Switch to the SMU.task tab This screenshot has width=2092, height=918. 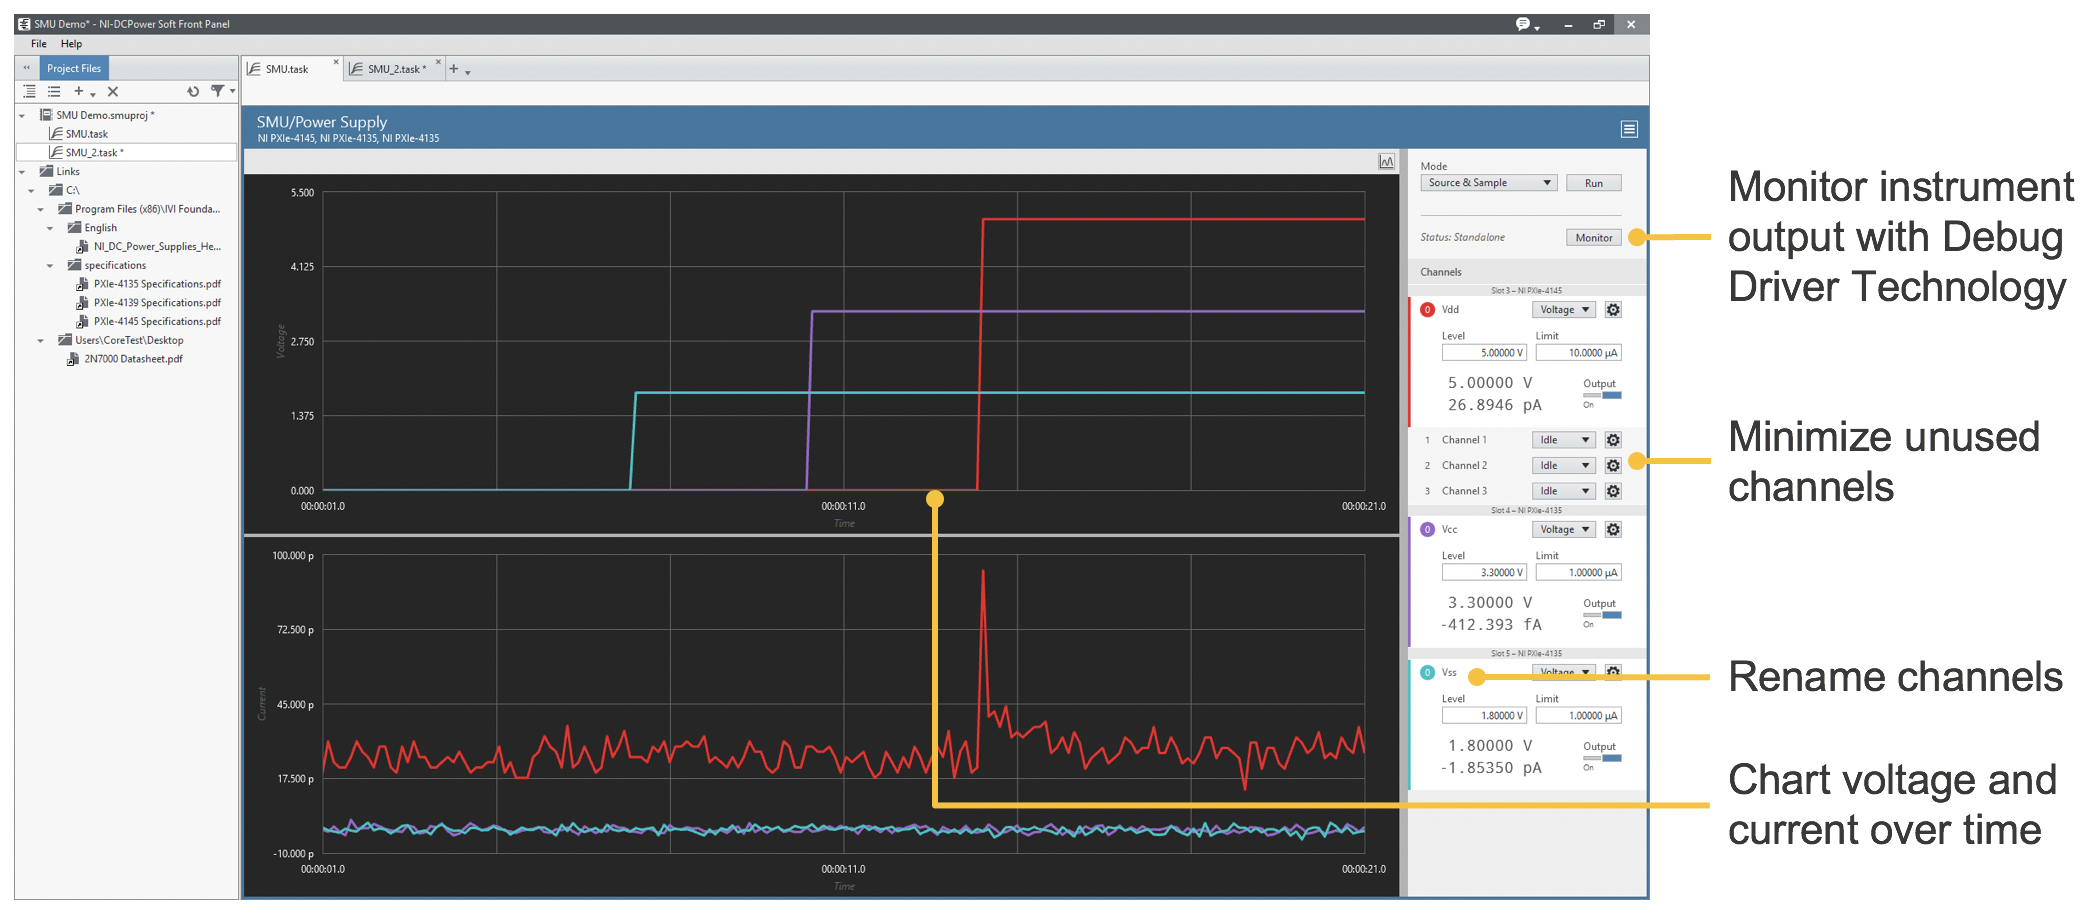287,69
